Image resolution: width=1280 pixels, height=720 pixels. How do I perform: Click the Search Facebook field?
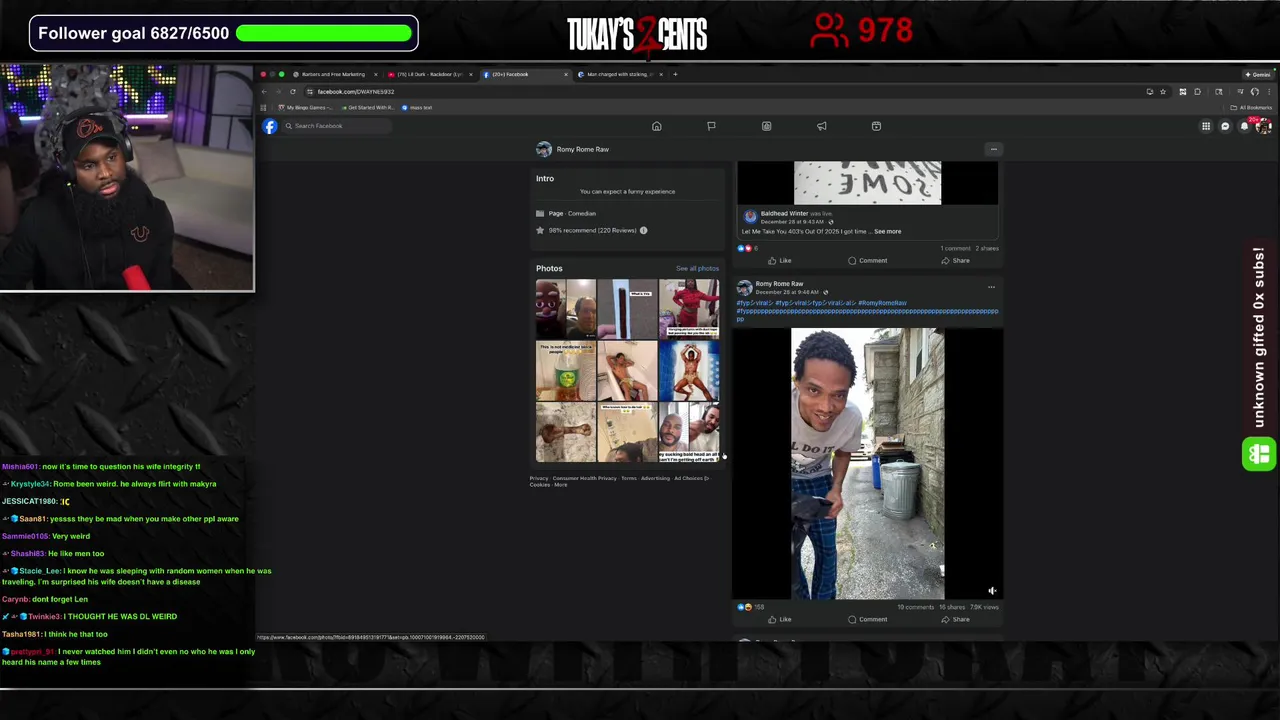(x=335, y=126)
